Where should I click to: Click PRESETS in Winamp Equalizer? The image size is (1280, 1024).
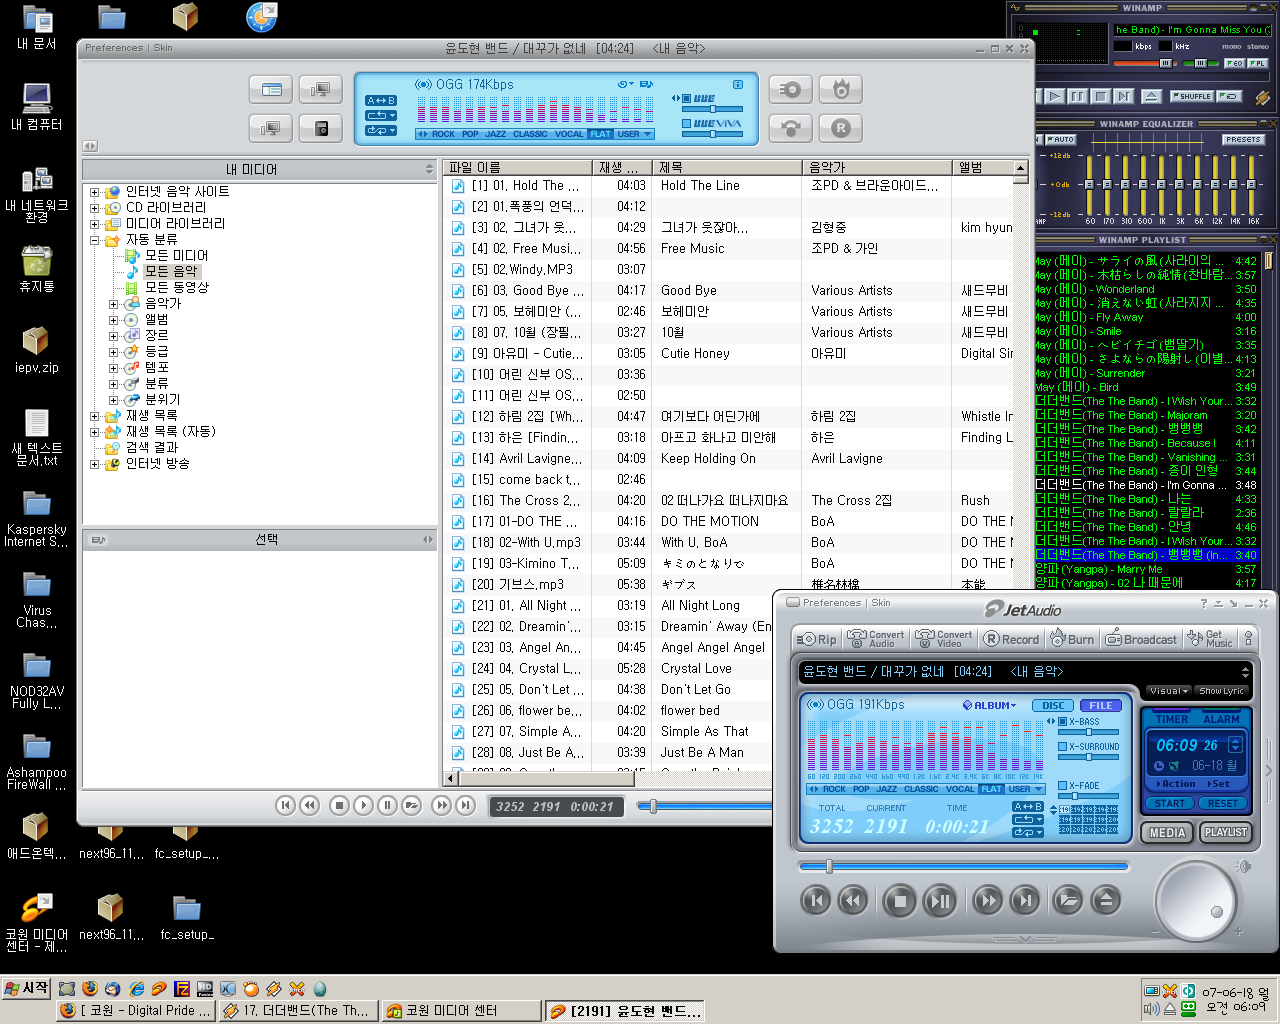pyautogui.click(x=1243, y=140)
